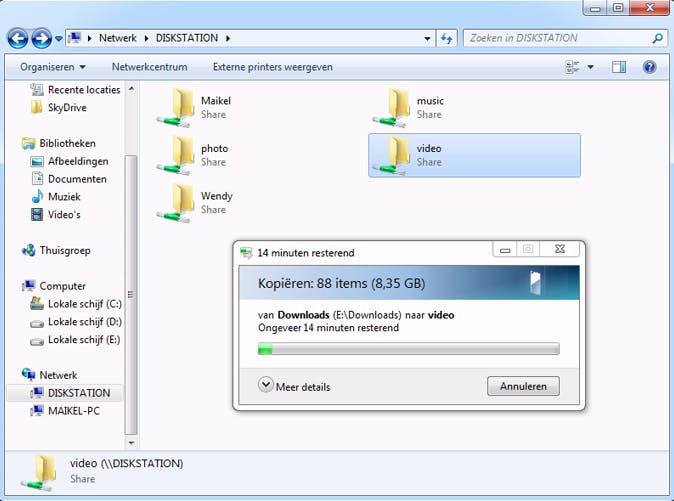Expand Meer details in the copy dialog
The image size is (674, 501).
(294, 386)
